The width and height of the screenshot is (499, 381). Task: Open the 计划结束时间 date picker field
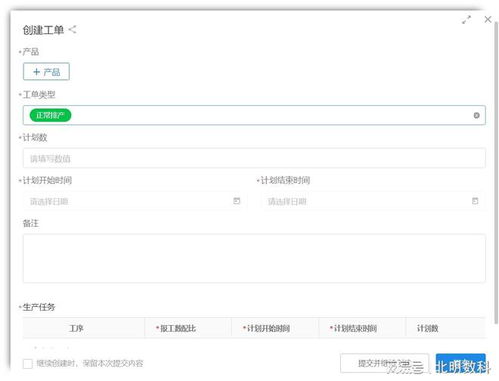pyautogui.click(x=373, y=201)
